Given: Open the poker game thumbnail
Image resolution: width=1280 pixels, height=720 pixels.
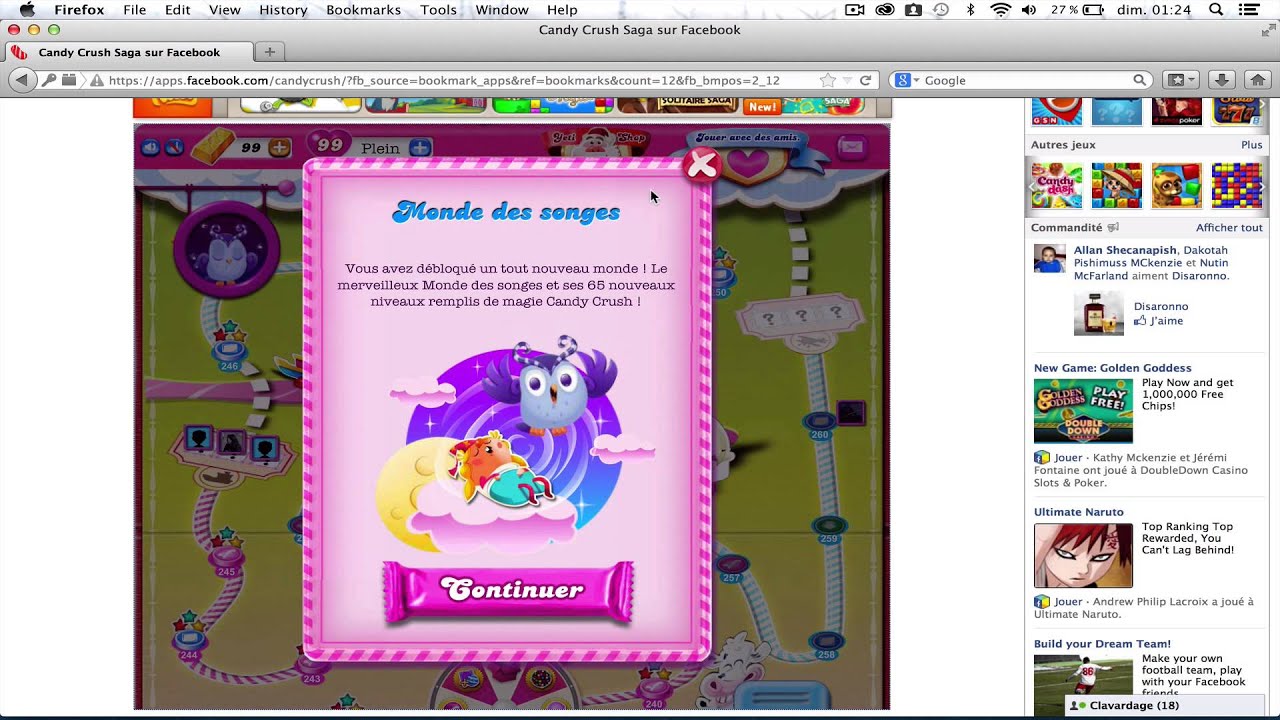Looking at the screenshot, I should click(x=1177, y=111).
